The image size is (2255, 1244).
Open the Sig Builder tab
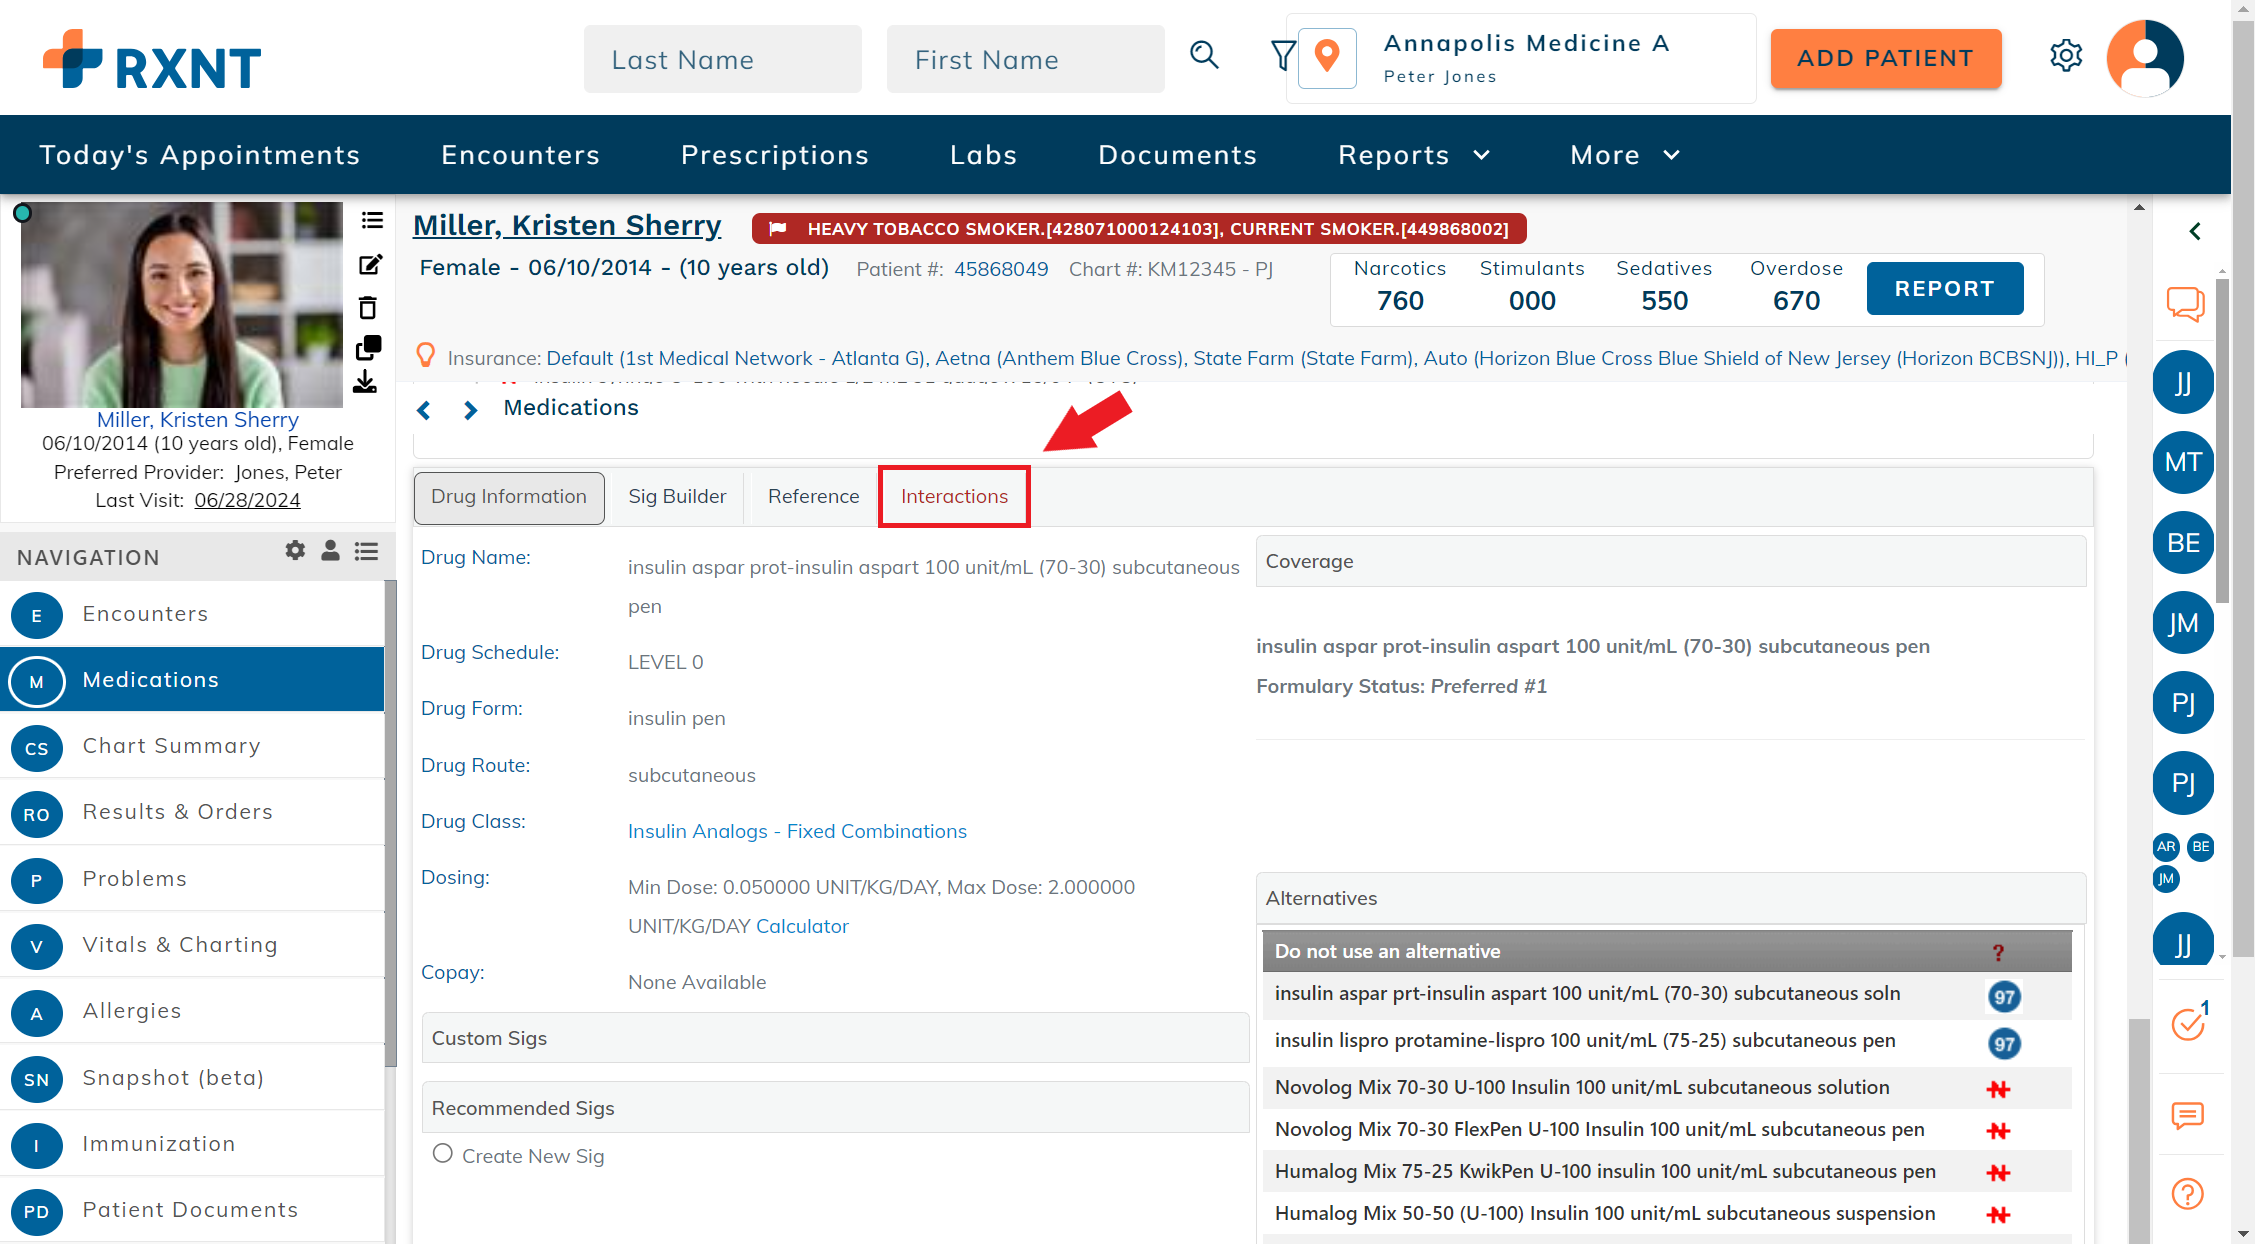677,497
